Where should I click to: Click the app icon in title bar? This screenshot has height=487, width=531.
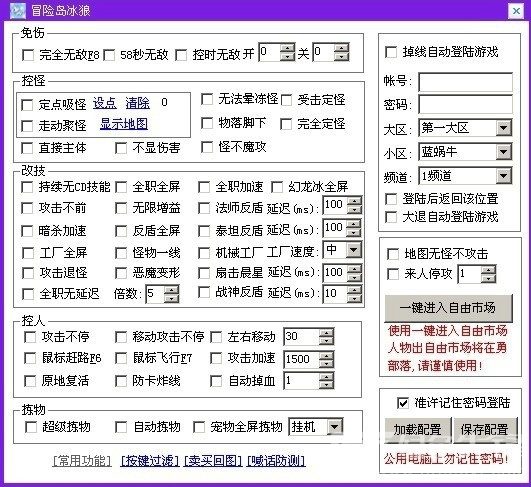pos(18,10)
